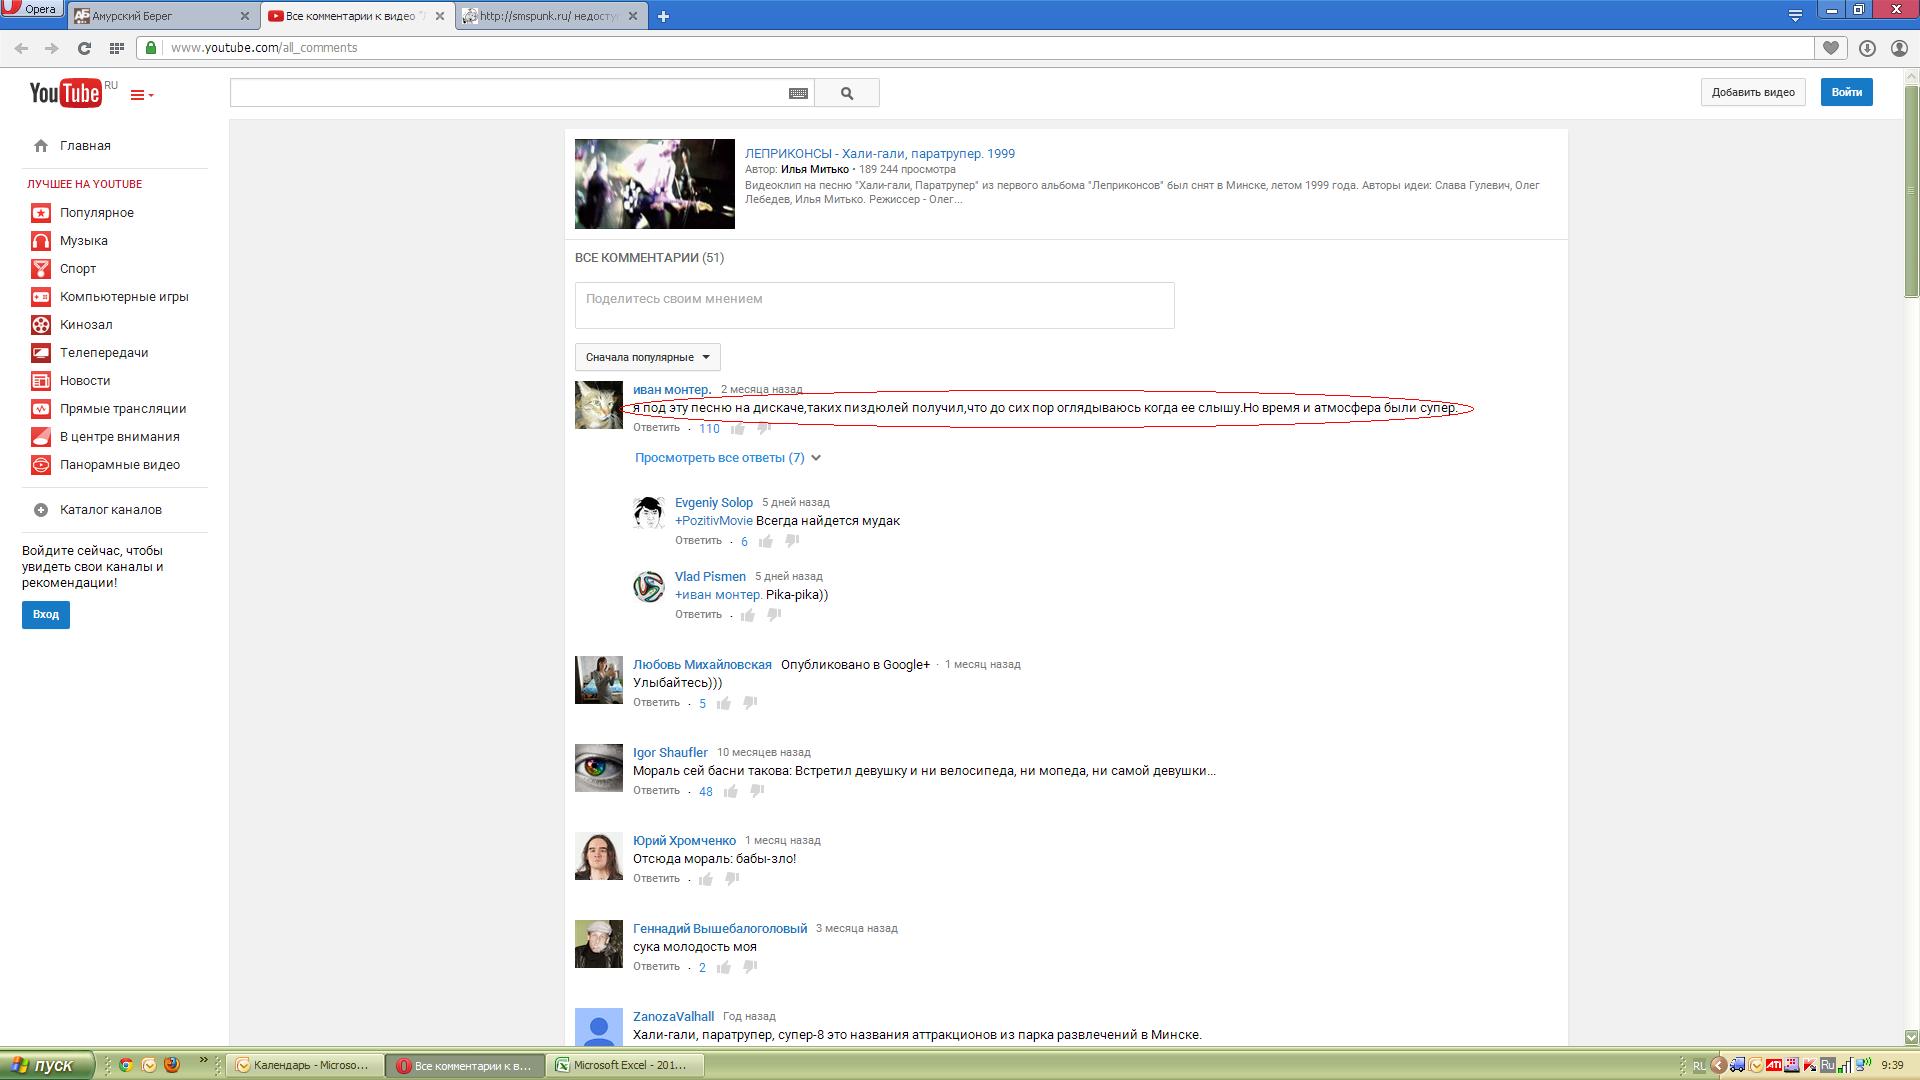The image size is (1920, 1080).
Task: Click the Главная home icon
Action: tap(41, 146)
